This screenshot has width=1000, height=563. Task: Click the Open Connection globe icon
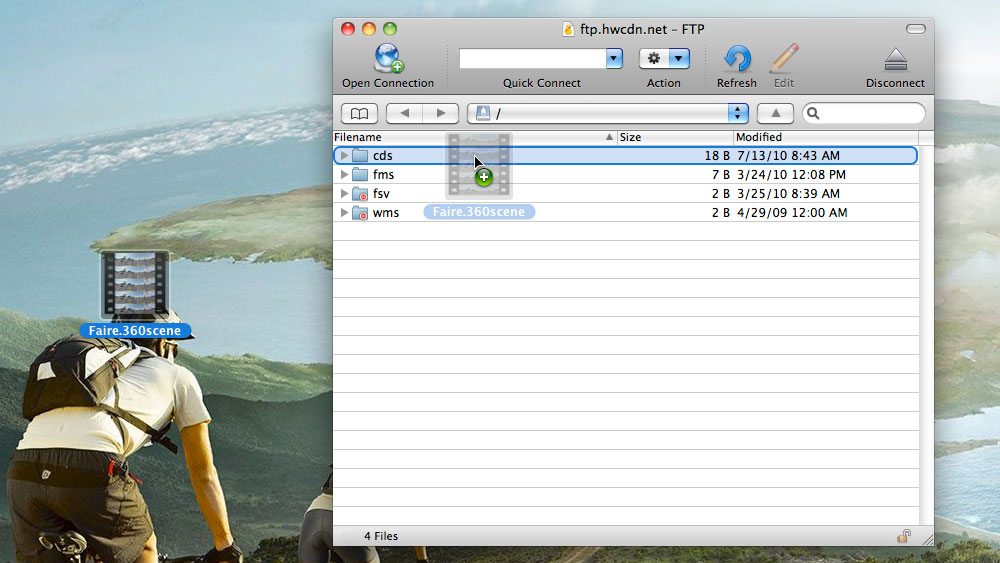click(x=388, y=58)
